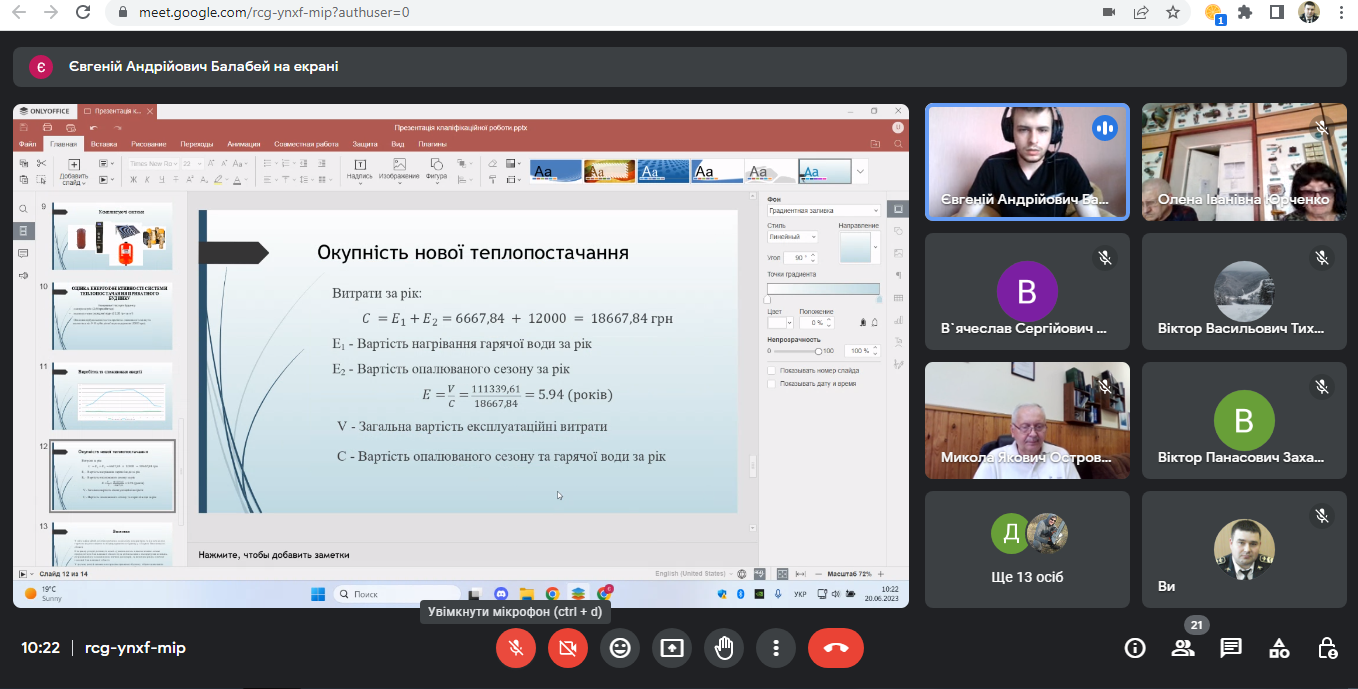Click Микола Якович video tile
This screenshot has width=1358, height=689.
(1027, 420)
